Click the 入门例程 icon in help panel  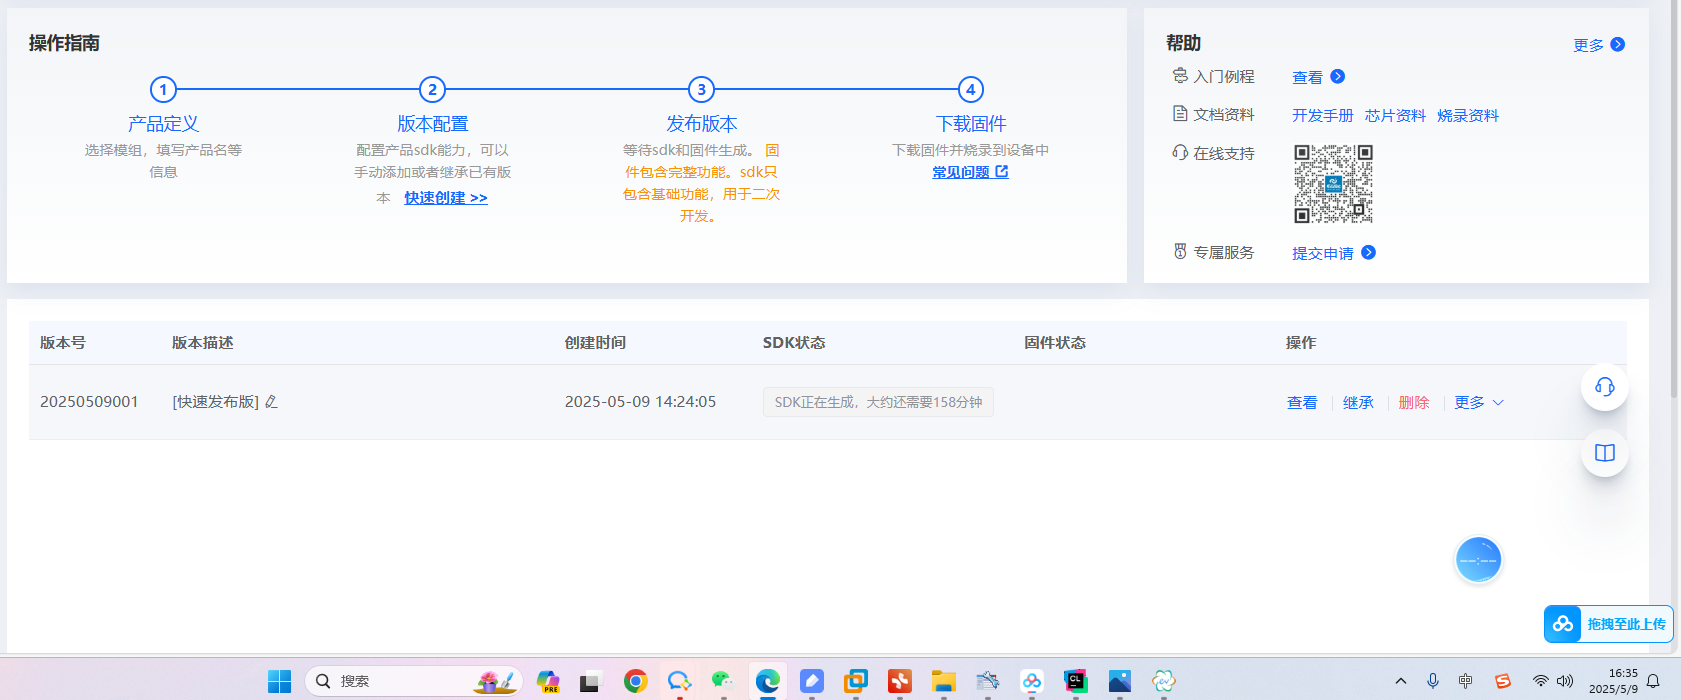pyautogui.click(x=1180, y=76)
